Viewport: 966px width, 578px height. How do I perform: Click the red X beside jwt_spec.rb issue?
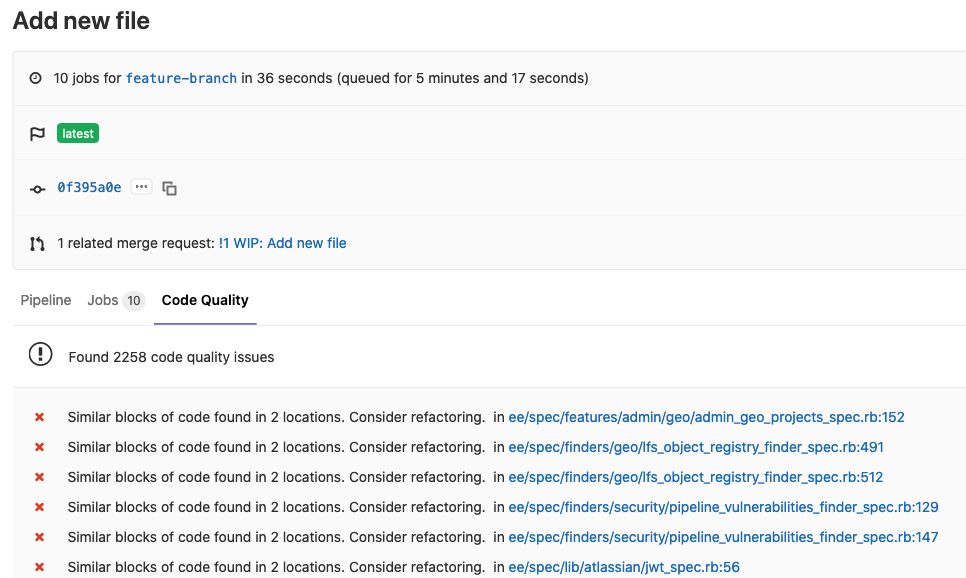(39, 567)
